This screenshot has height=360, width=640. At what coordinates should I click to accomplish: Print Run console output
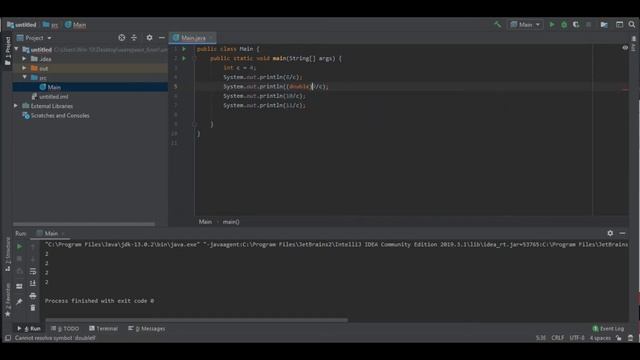point(33,296)
